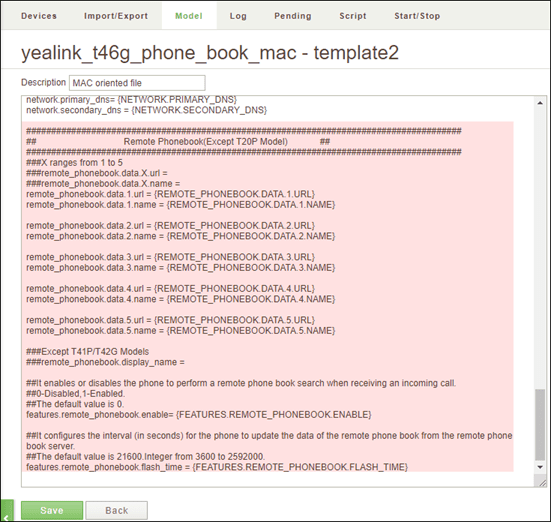551x522 pixels.
Task: Switch to Import/Export tab
Action: (x=116, y=16)
